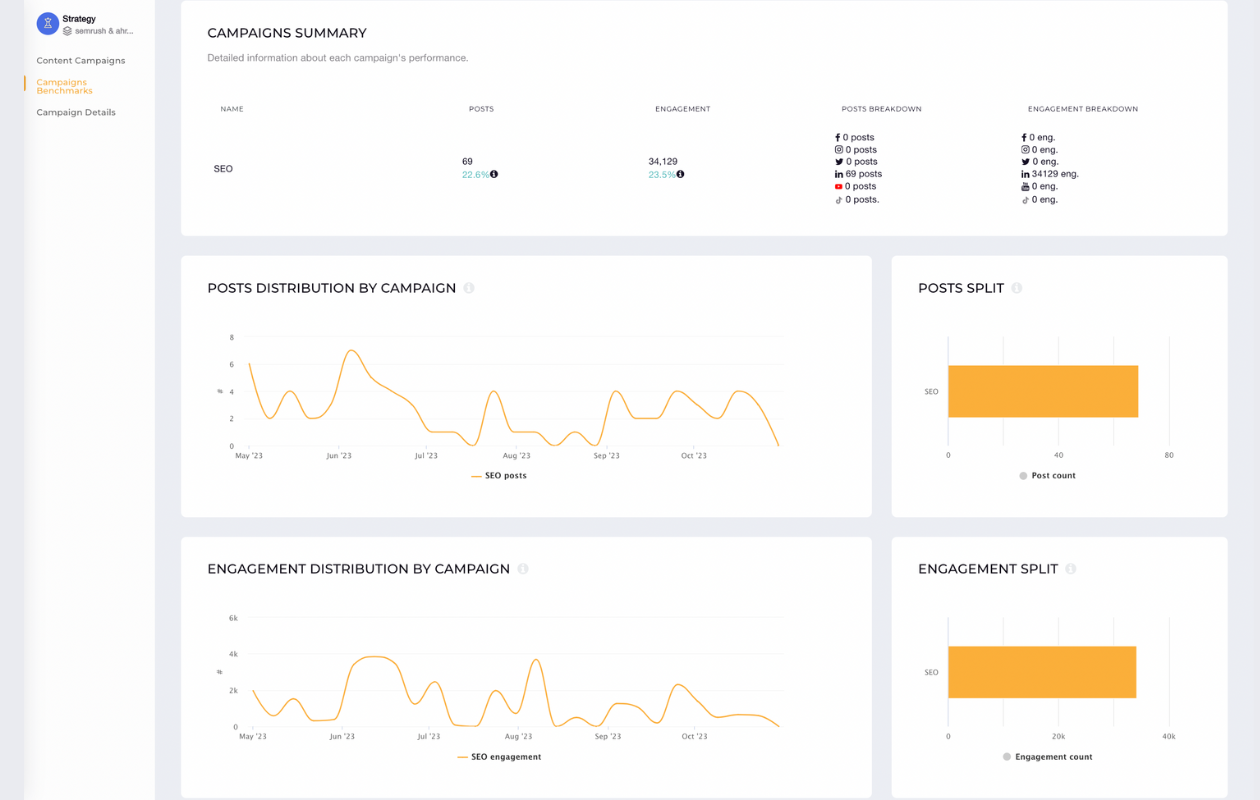Click TikTok icon in engagement breakdown
The width and height of the screenshot is (1260, 800).
coord(1025,200)
